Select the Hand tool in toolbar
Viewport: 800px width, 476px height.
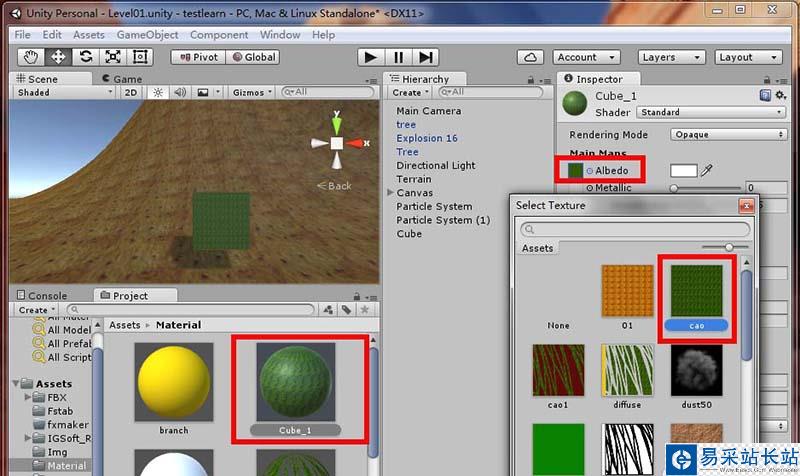(31, 57)
